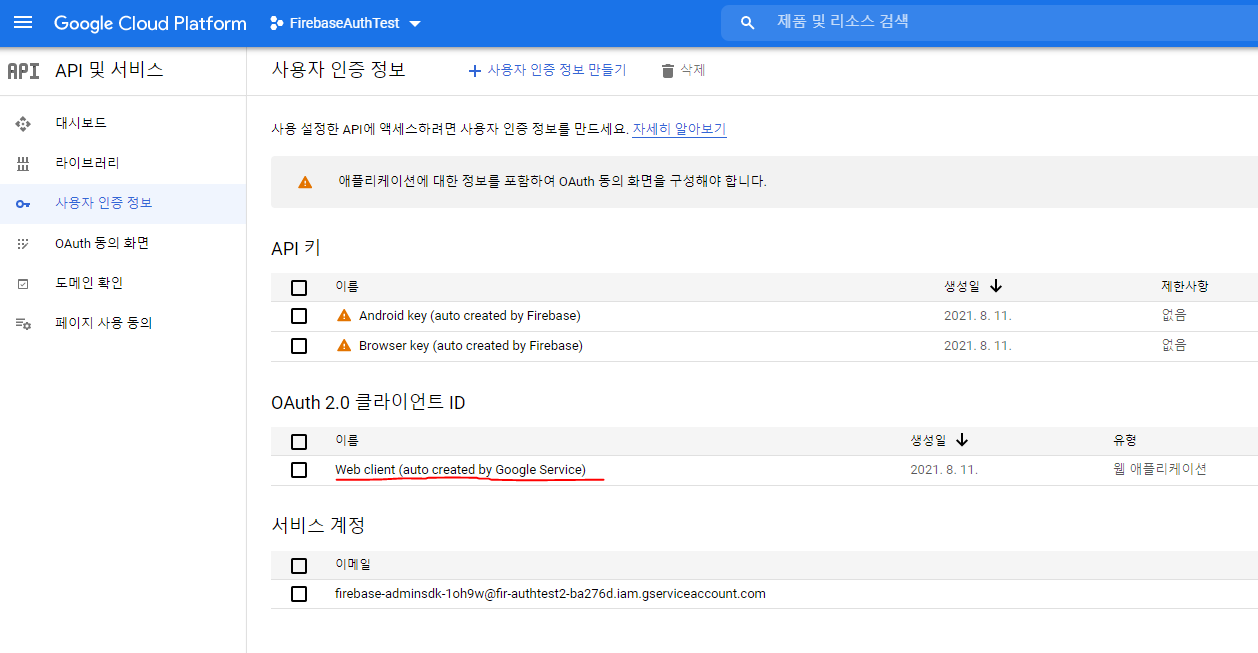This screenshot has width=1258, height=653.
Task: Click the library icon next to 라이브러리
Action: click(x=23, y=163)
